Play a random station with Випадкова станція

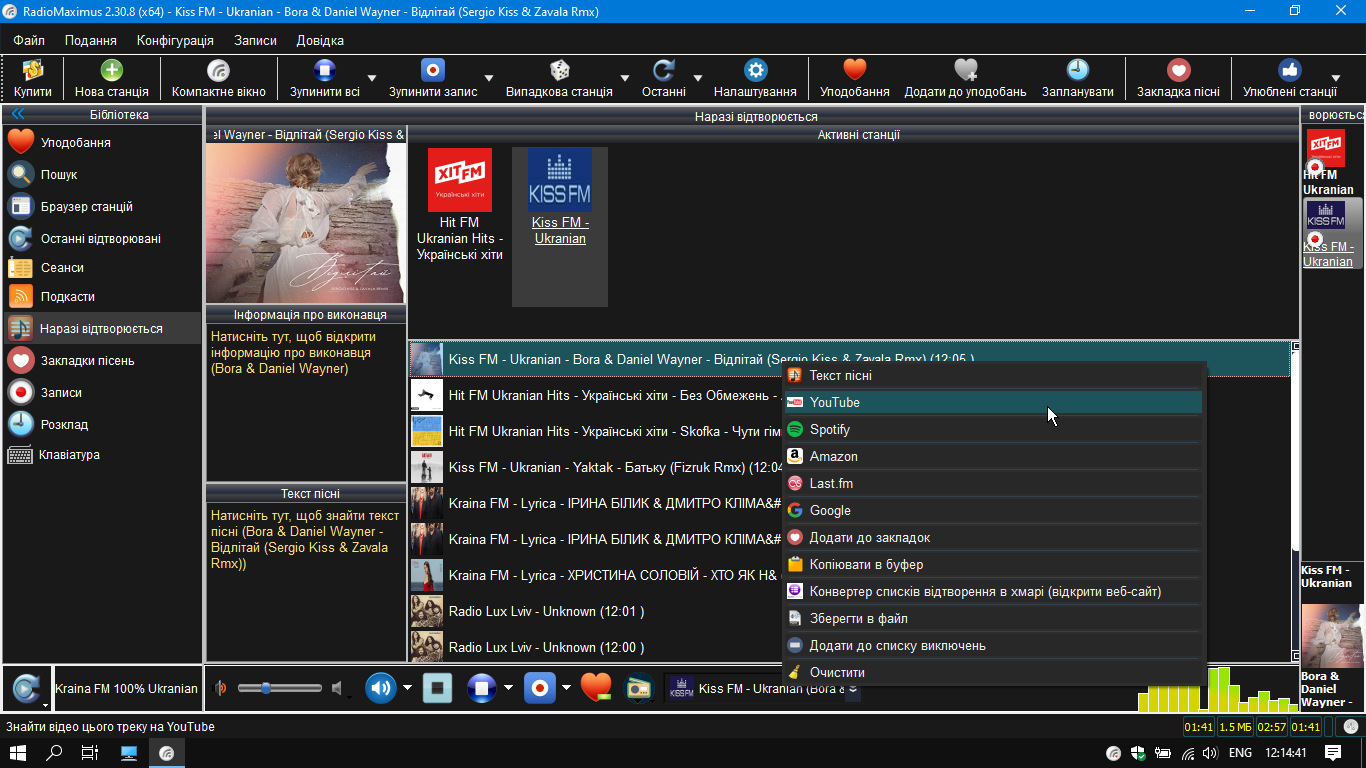pyautogui.click(x=559, y=79)
